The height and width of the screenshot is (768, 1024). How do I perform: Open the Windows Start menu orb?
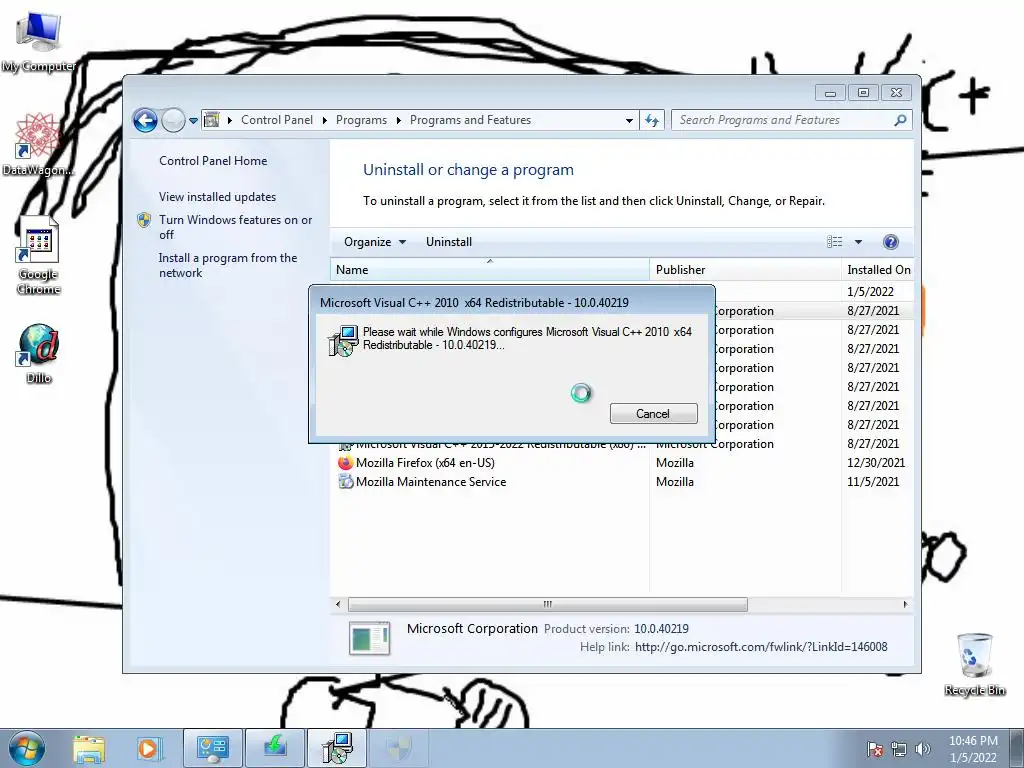point(27,748)
